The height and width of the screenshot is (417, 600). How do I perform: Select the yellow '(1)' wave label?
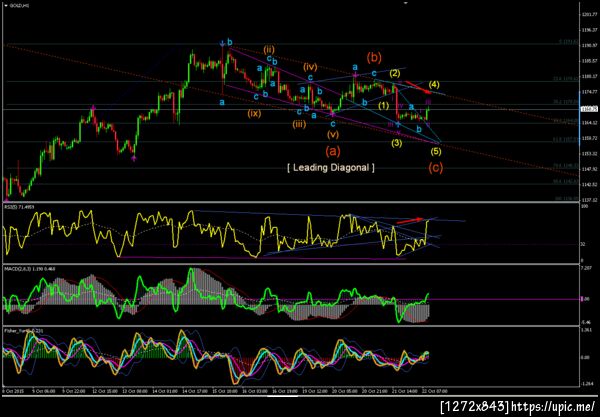383,105
